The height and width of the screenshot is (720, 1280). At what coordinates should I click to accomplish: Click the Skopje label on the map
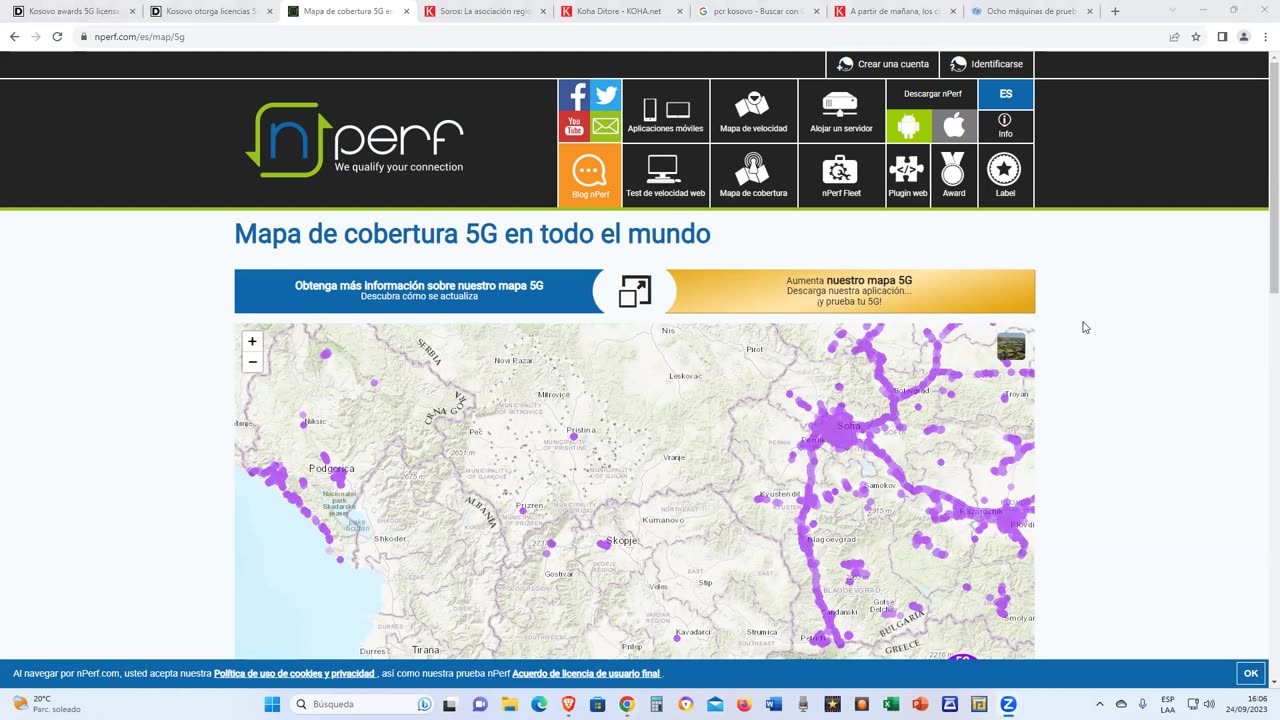point(622,540)
